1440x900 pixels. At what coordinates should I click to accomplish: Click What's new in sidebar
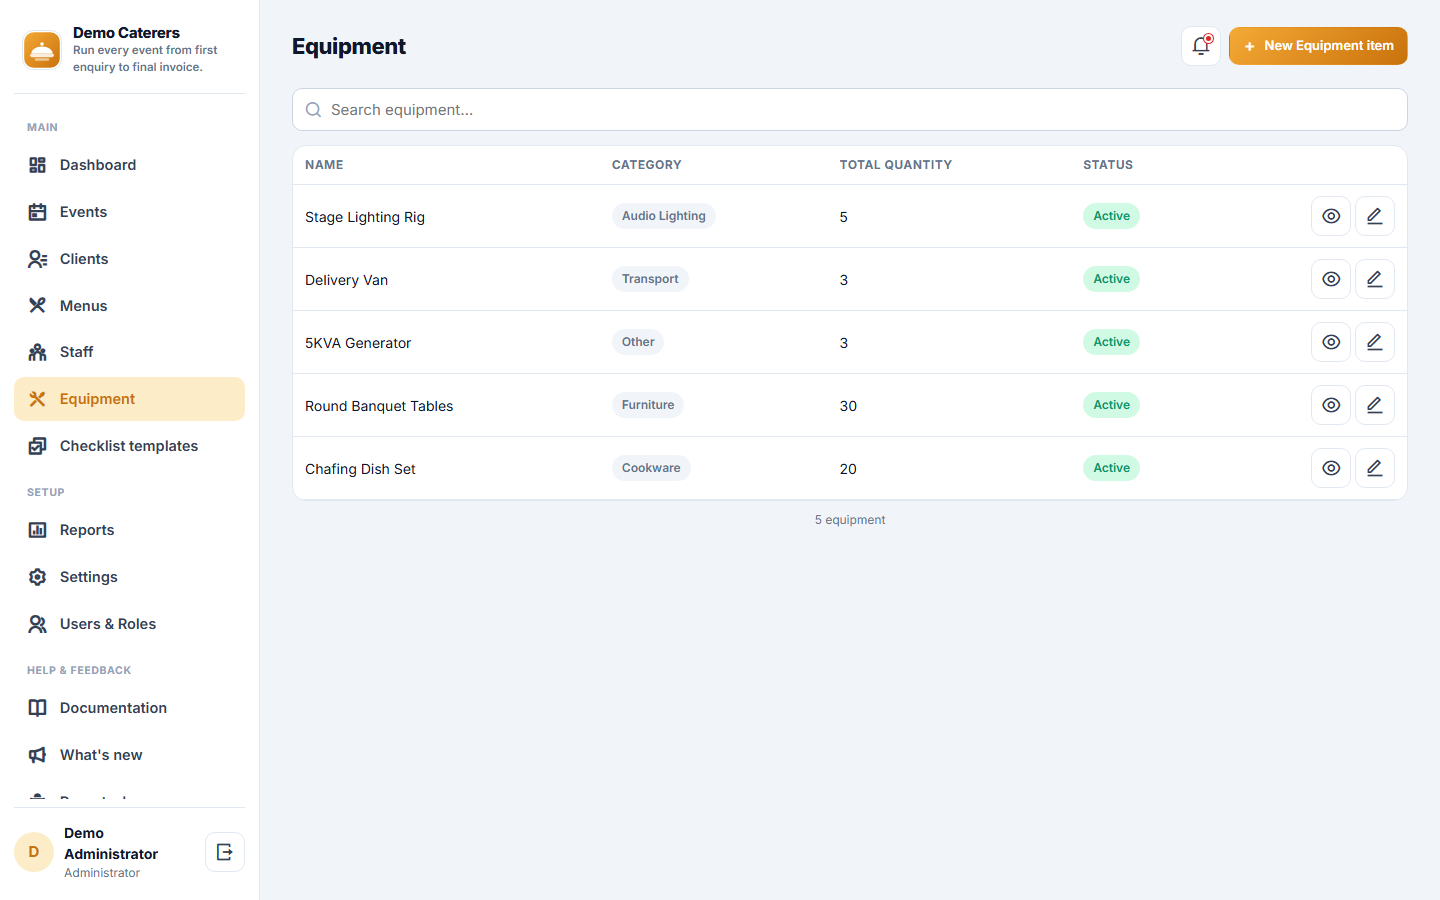point(129,755)
